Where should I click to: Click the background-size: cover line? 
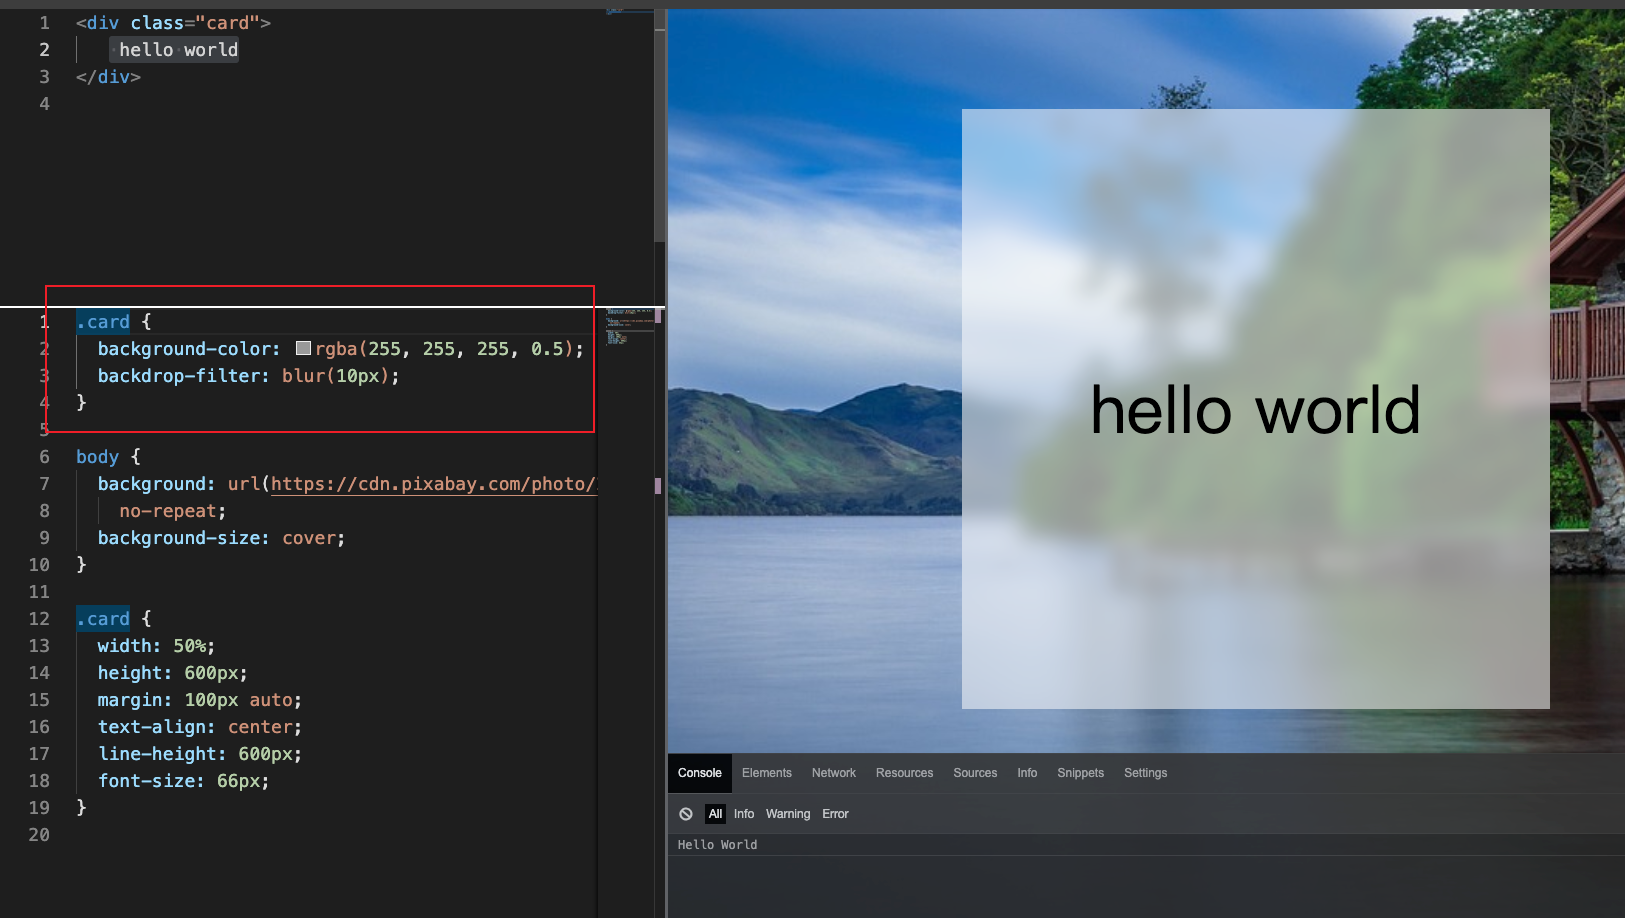221,538
